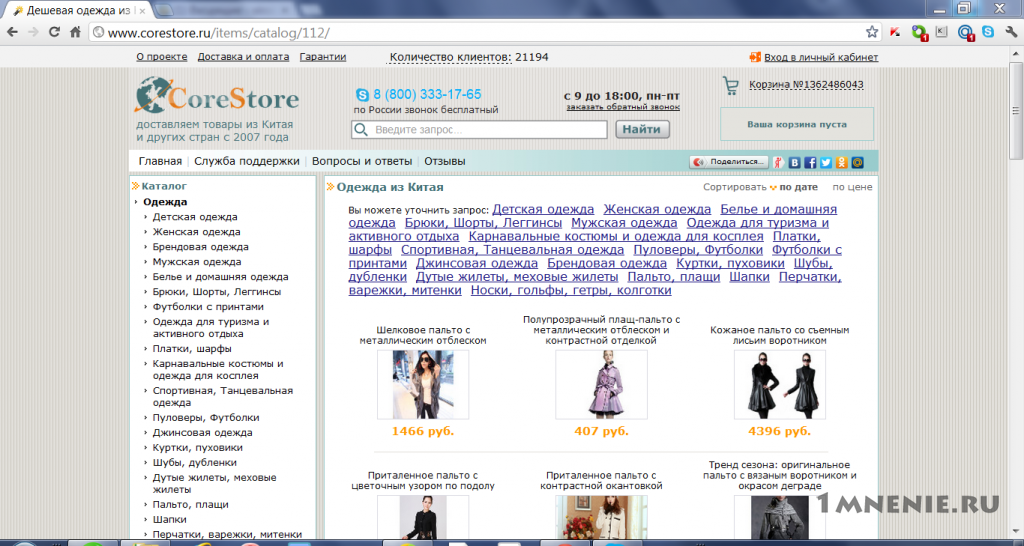Click Количество клиентов text
The image size is (1024, 546).
point(451,57)
